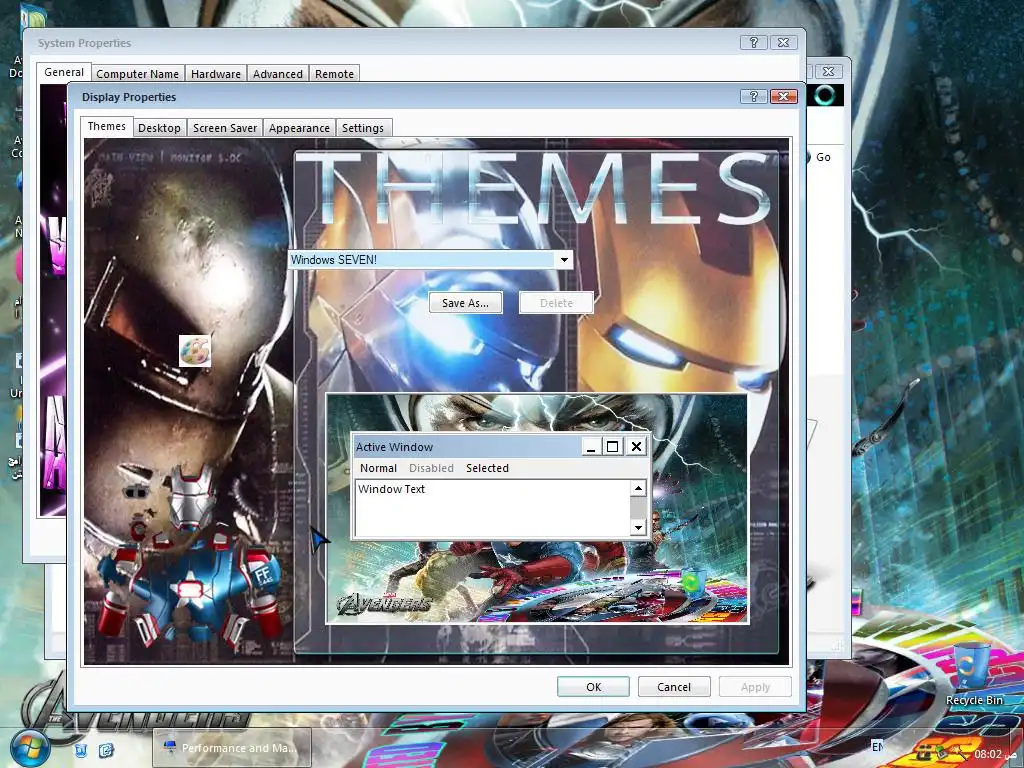Open the Screen Saver tab
This screenshot has width=1024, height=768.
pyautogui.click(x=225, y=128)
